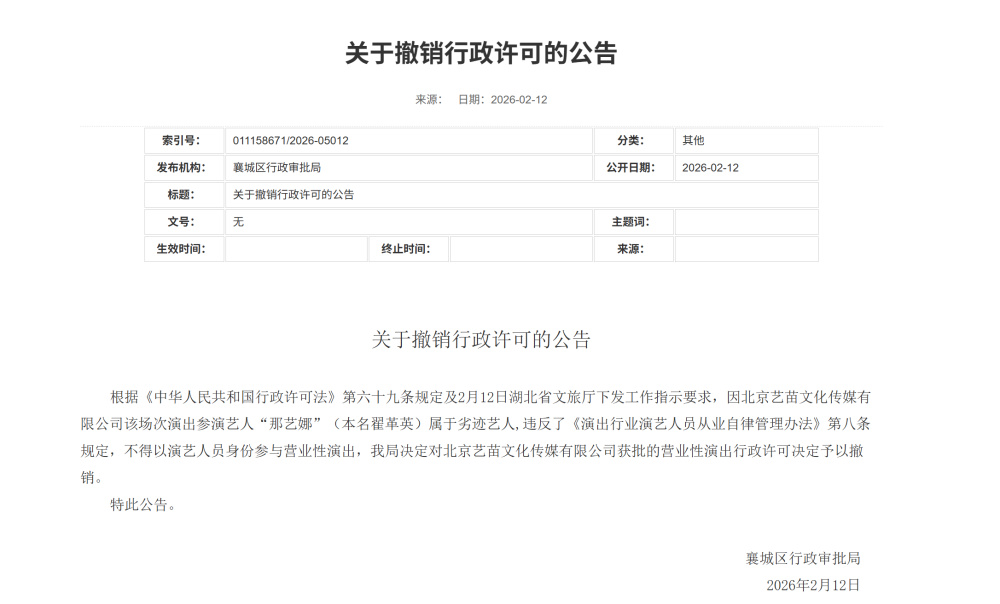Select index number 011158671/2026-05012
The width and height of the screenshot is (1000, 604).
pyautogui.click(x=290, y=141)
